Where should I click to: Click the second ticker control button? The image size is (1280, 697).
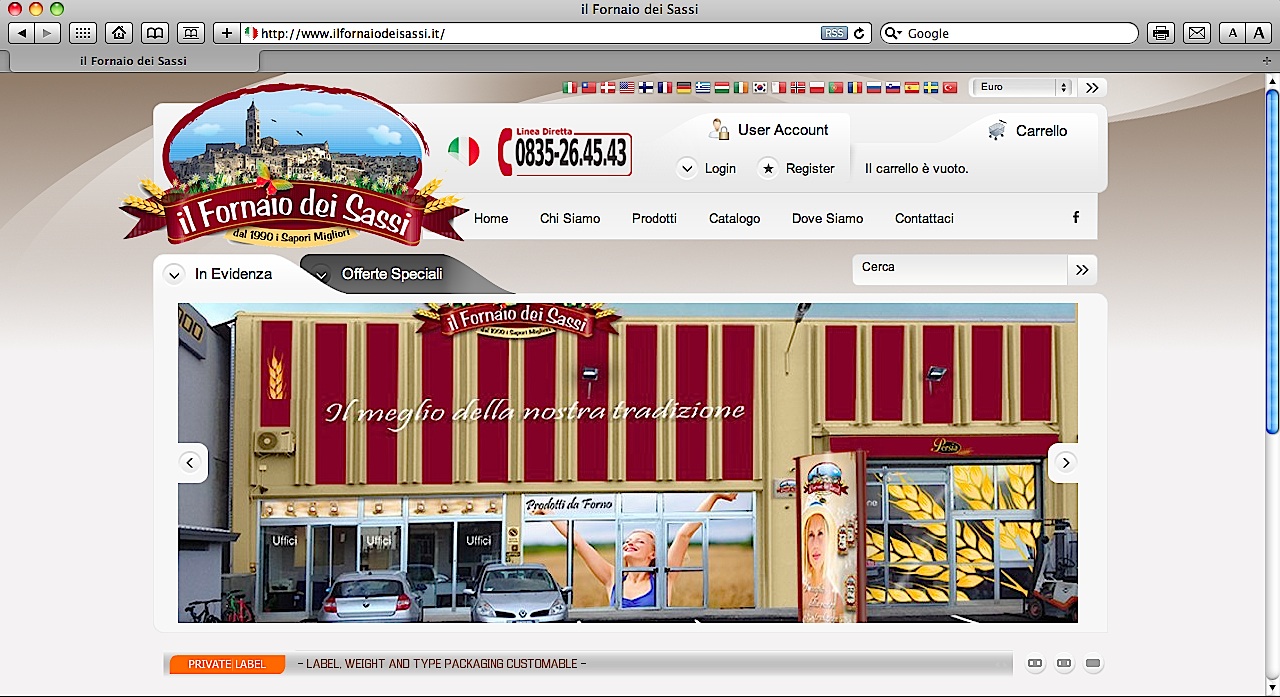pyautogui.click(x=1064, y=663)
